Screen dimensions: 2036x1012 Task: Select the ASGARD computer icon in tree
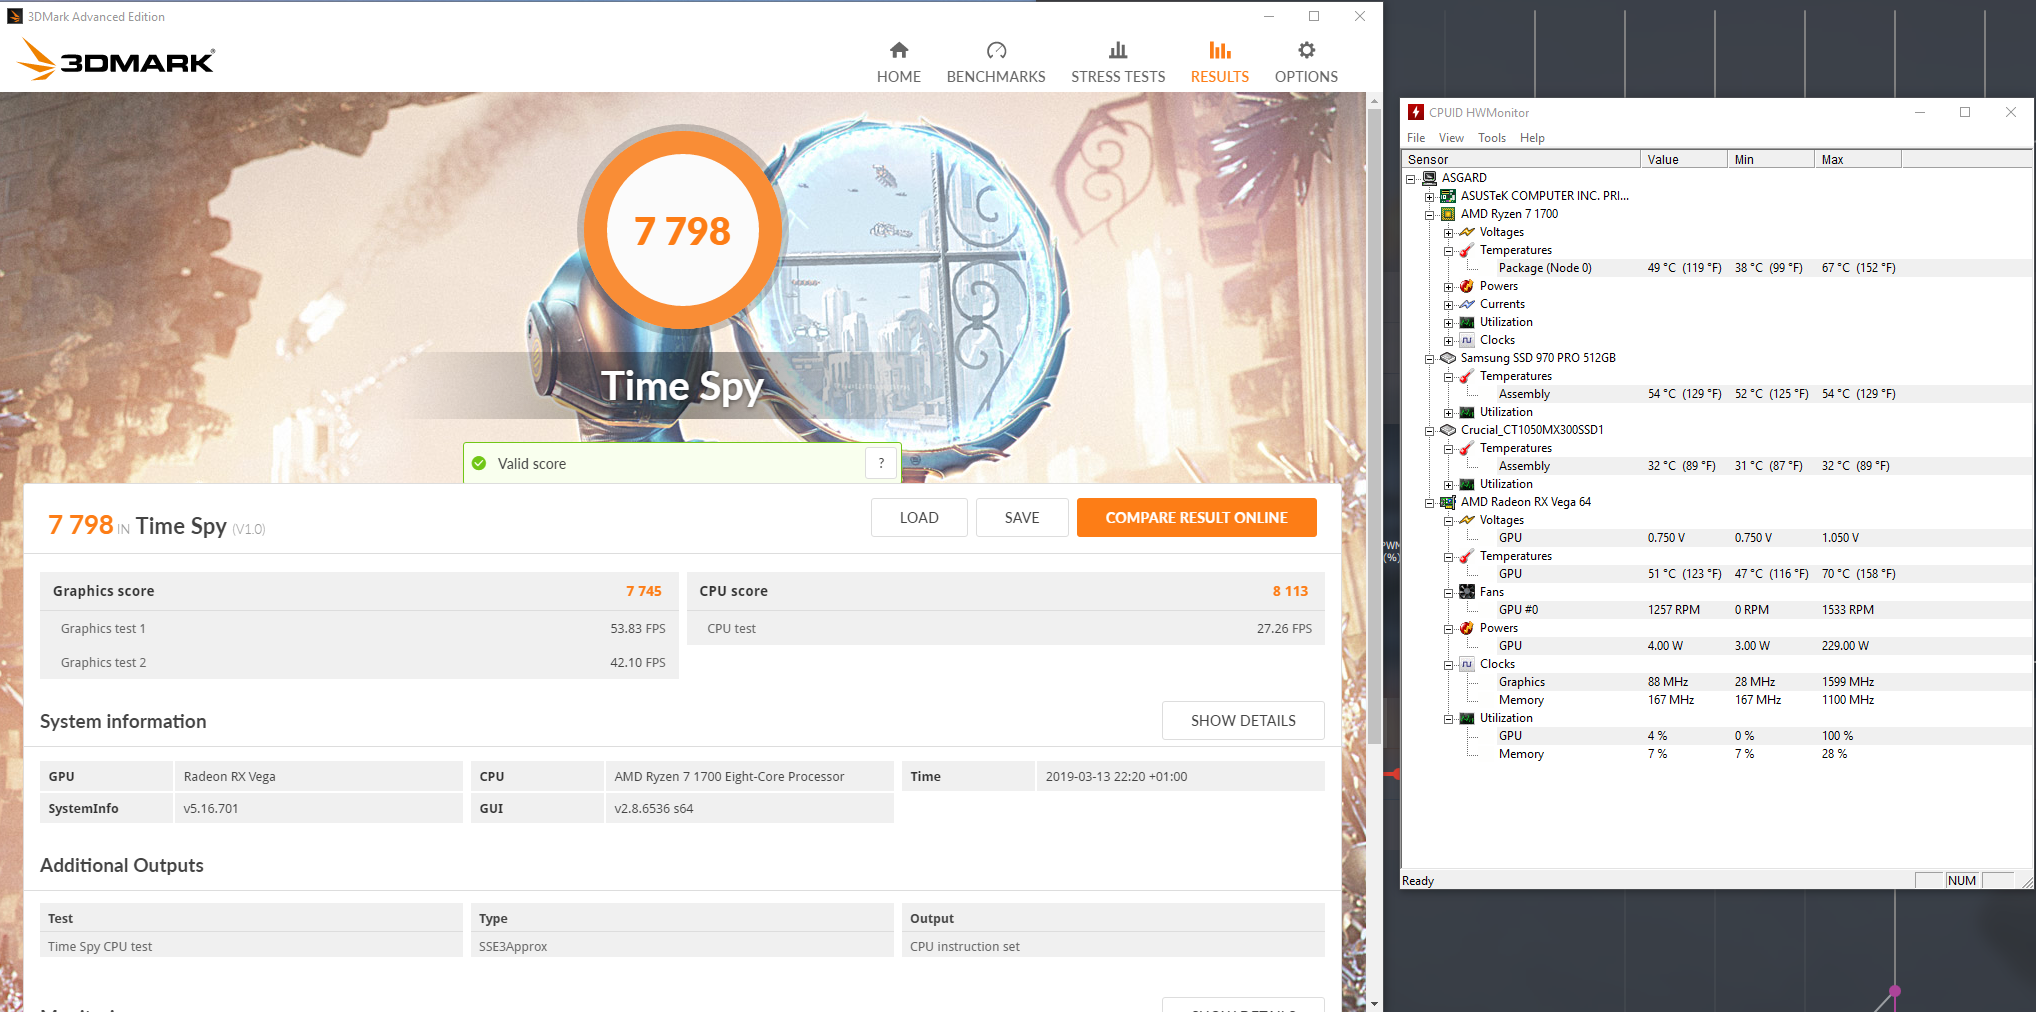coord(1430,178)
